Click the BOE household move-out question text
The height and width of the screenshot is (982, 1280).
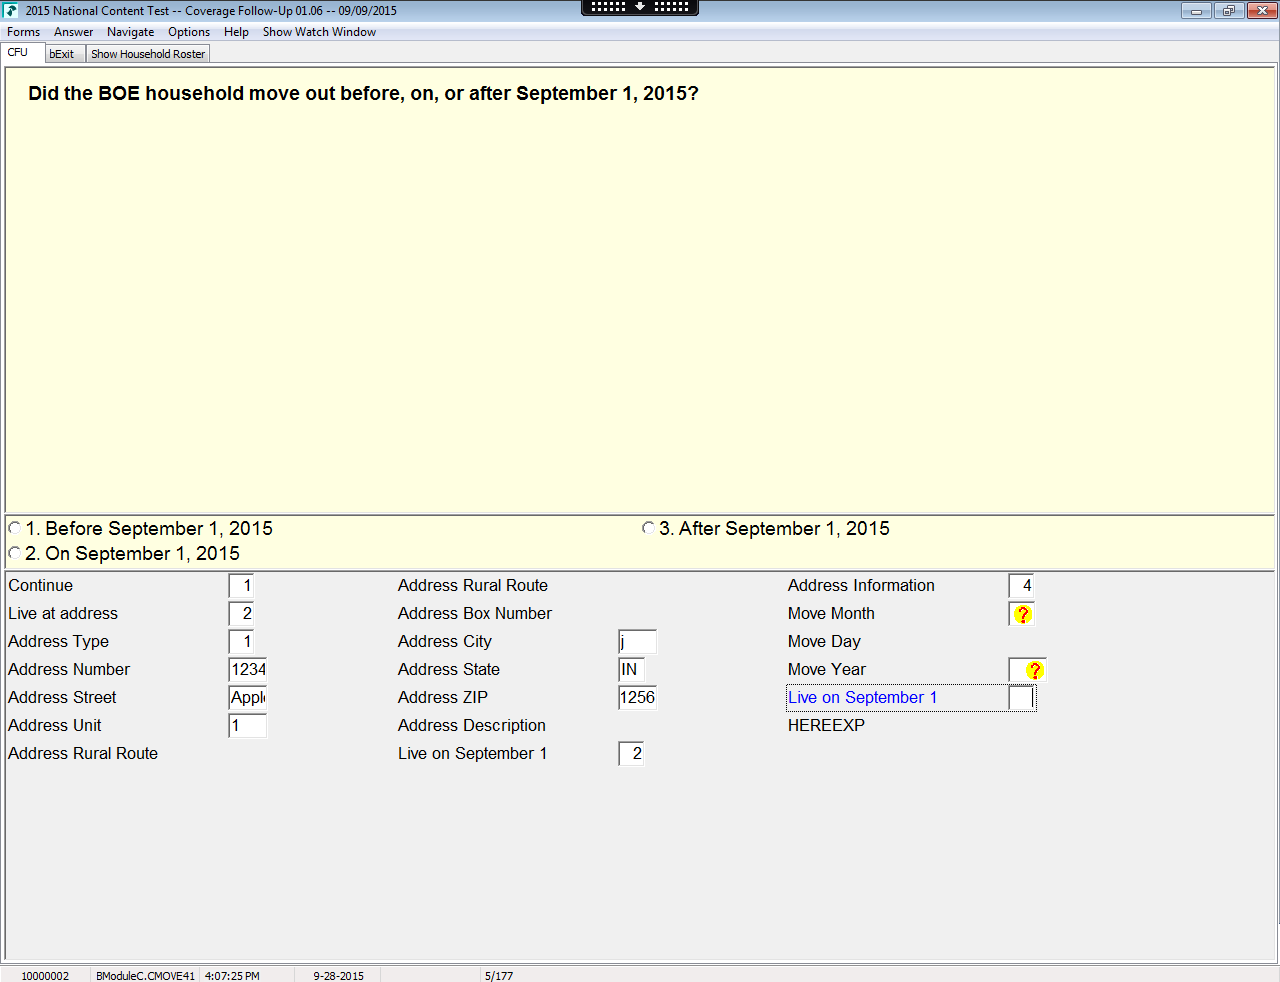363,94
